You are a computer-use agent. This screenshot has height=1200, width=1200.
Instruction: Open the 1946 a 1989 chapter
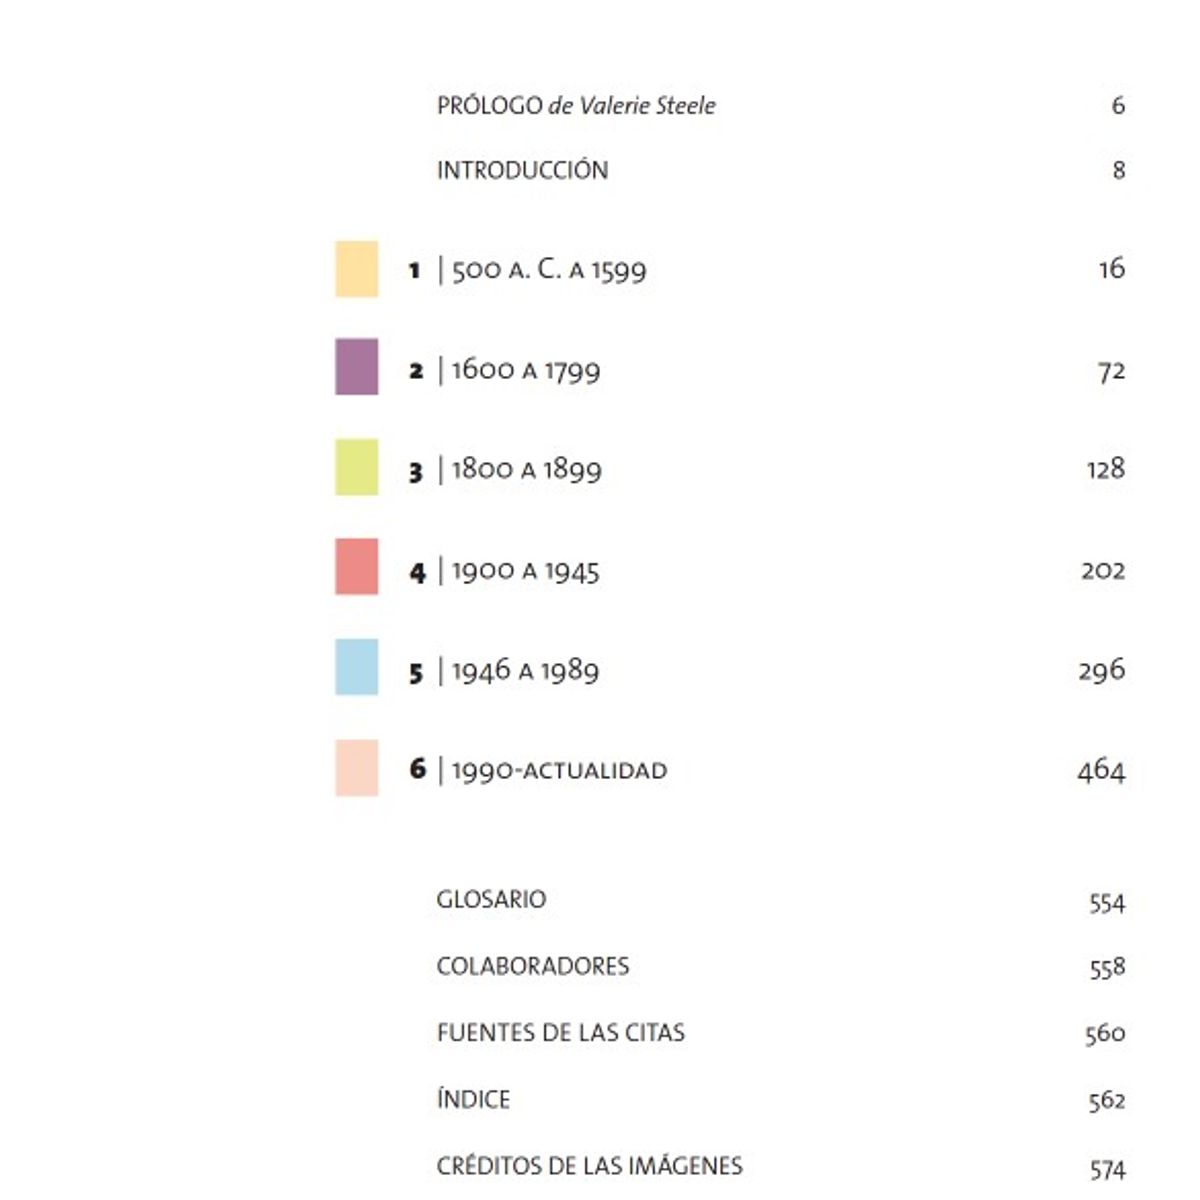(x=526, y=670)
